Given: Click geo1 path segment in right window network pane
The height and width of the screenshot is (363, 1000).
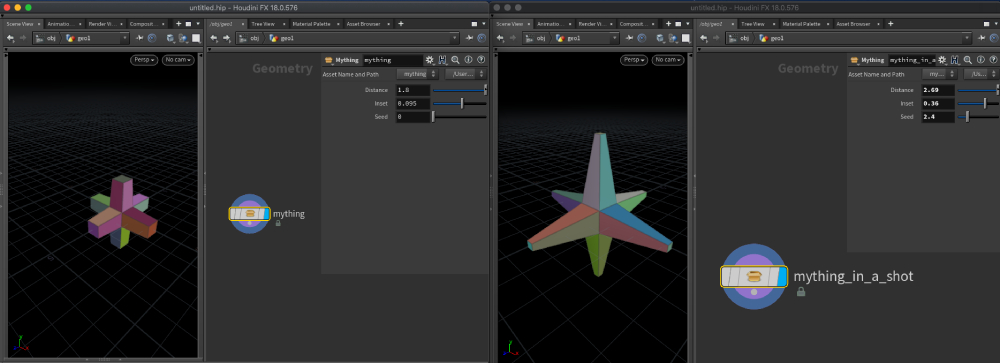Looking at the screenshot, I should click(x=772, y=38).
